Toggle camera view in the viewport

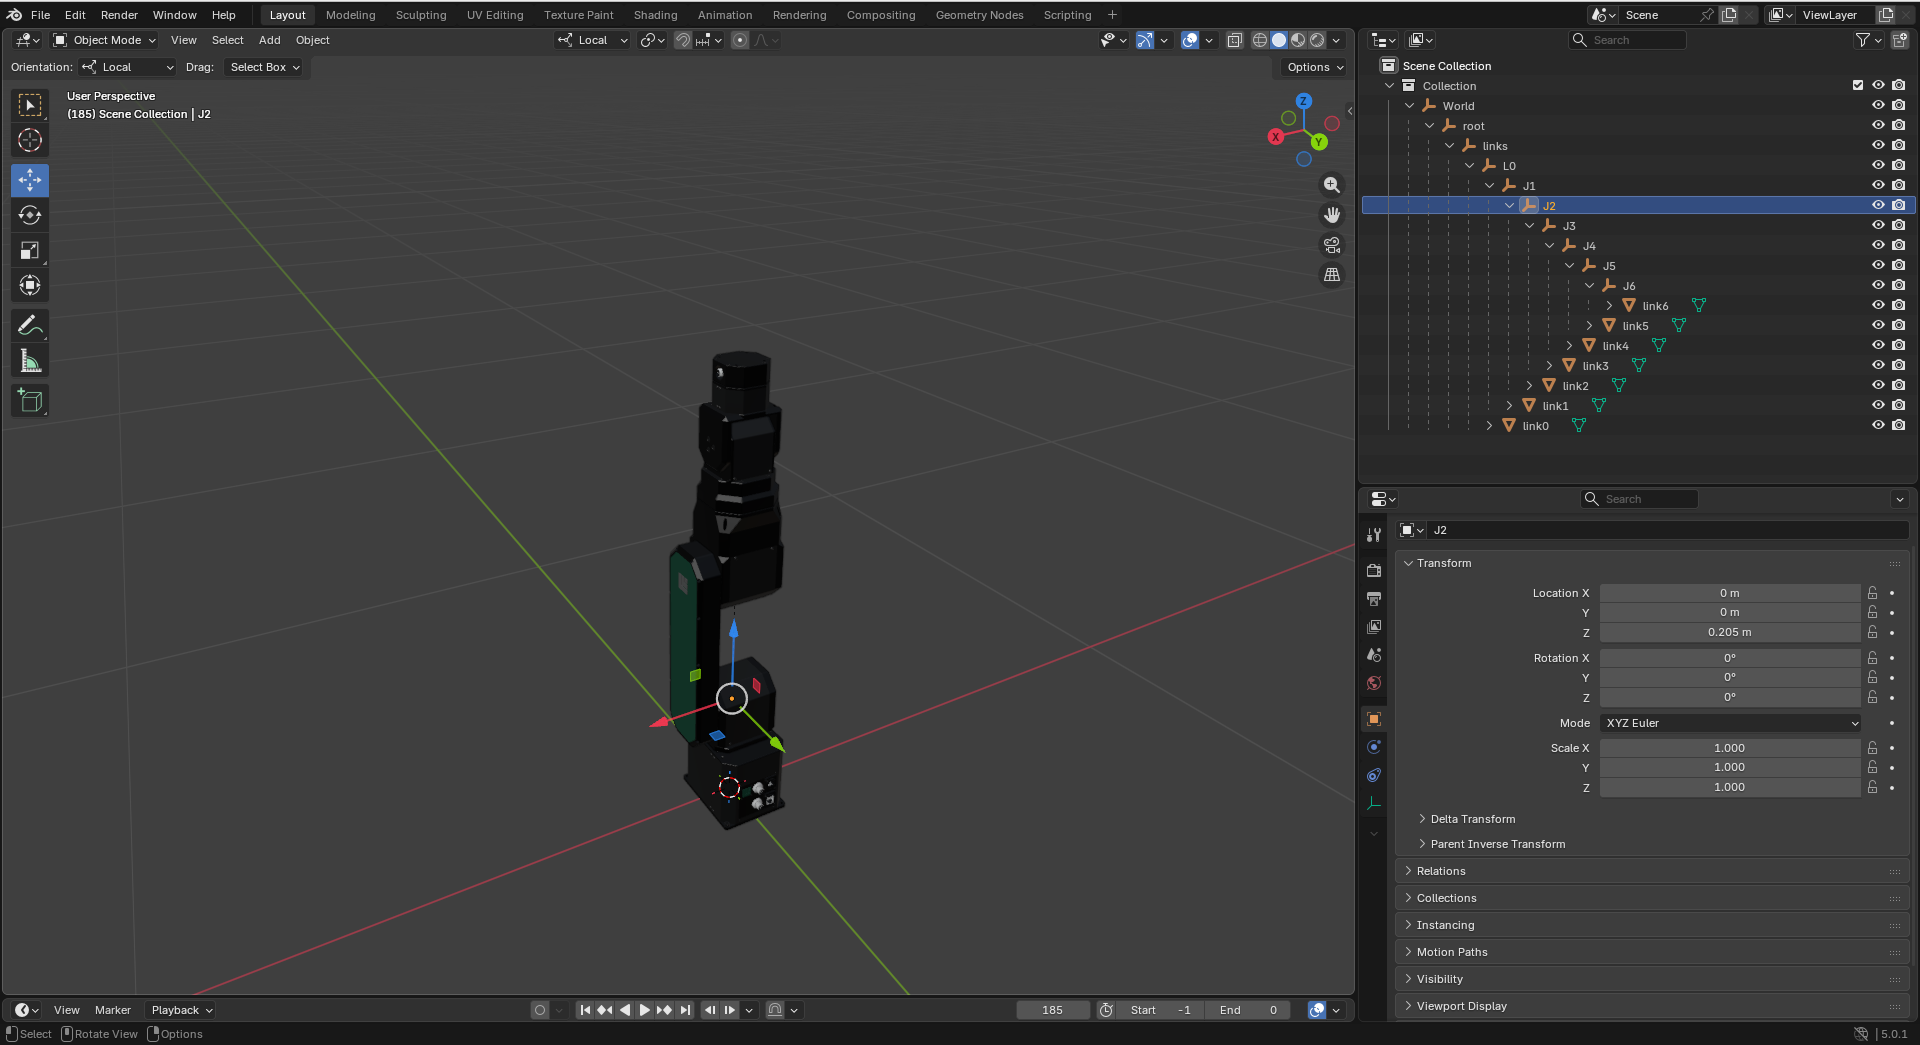[1332, 245]
